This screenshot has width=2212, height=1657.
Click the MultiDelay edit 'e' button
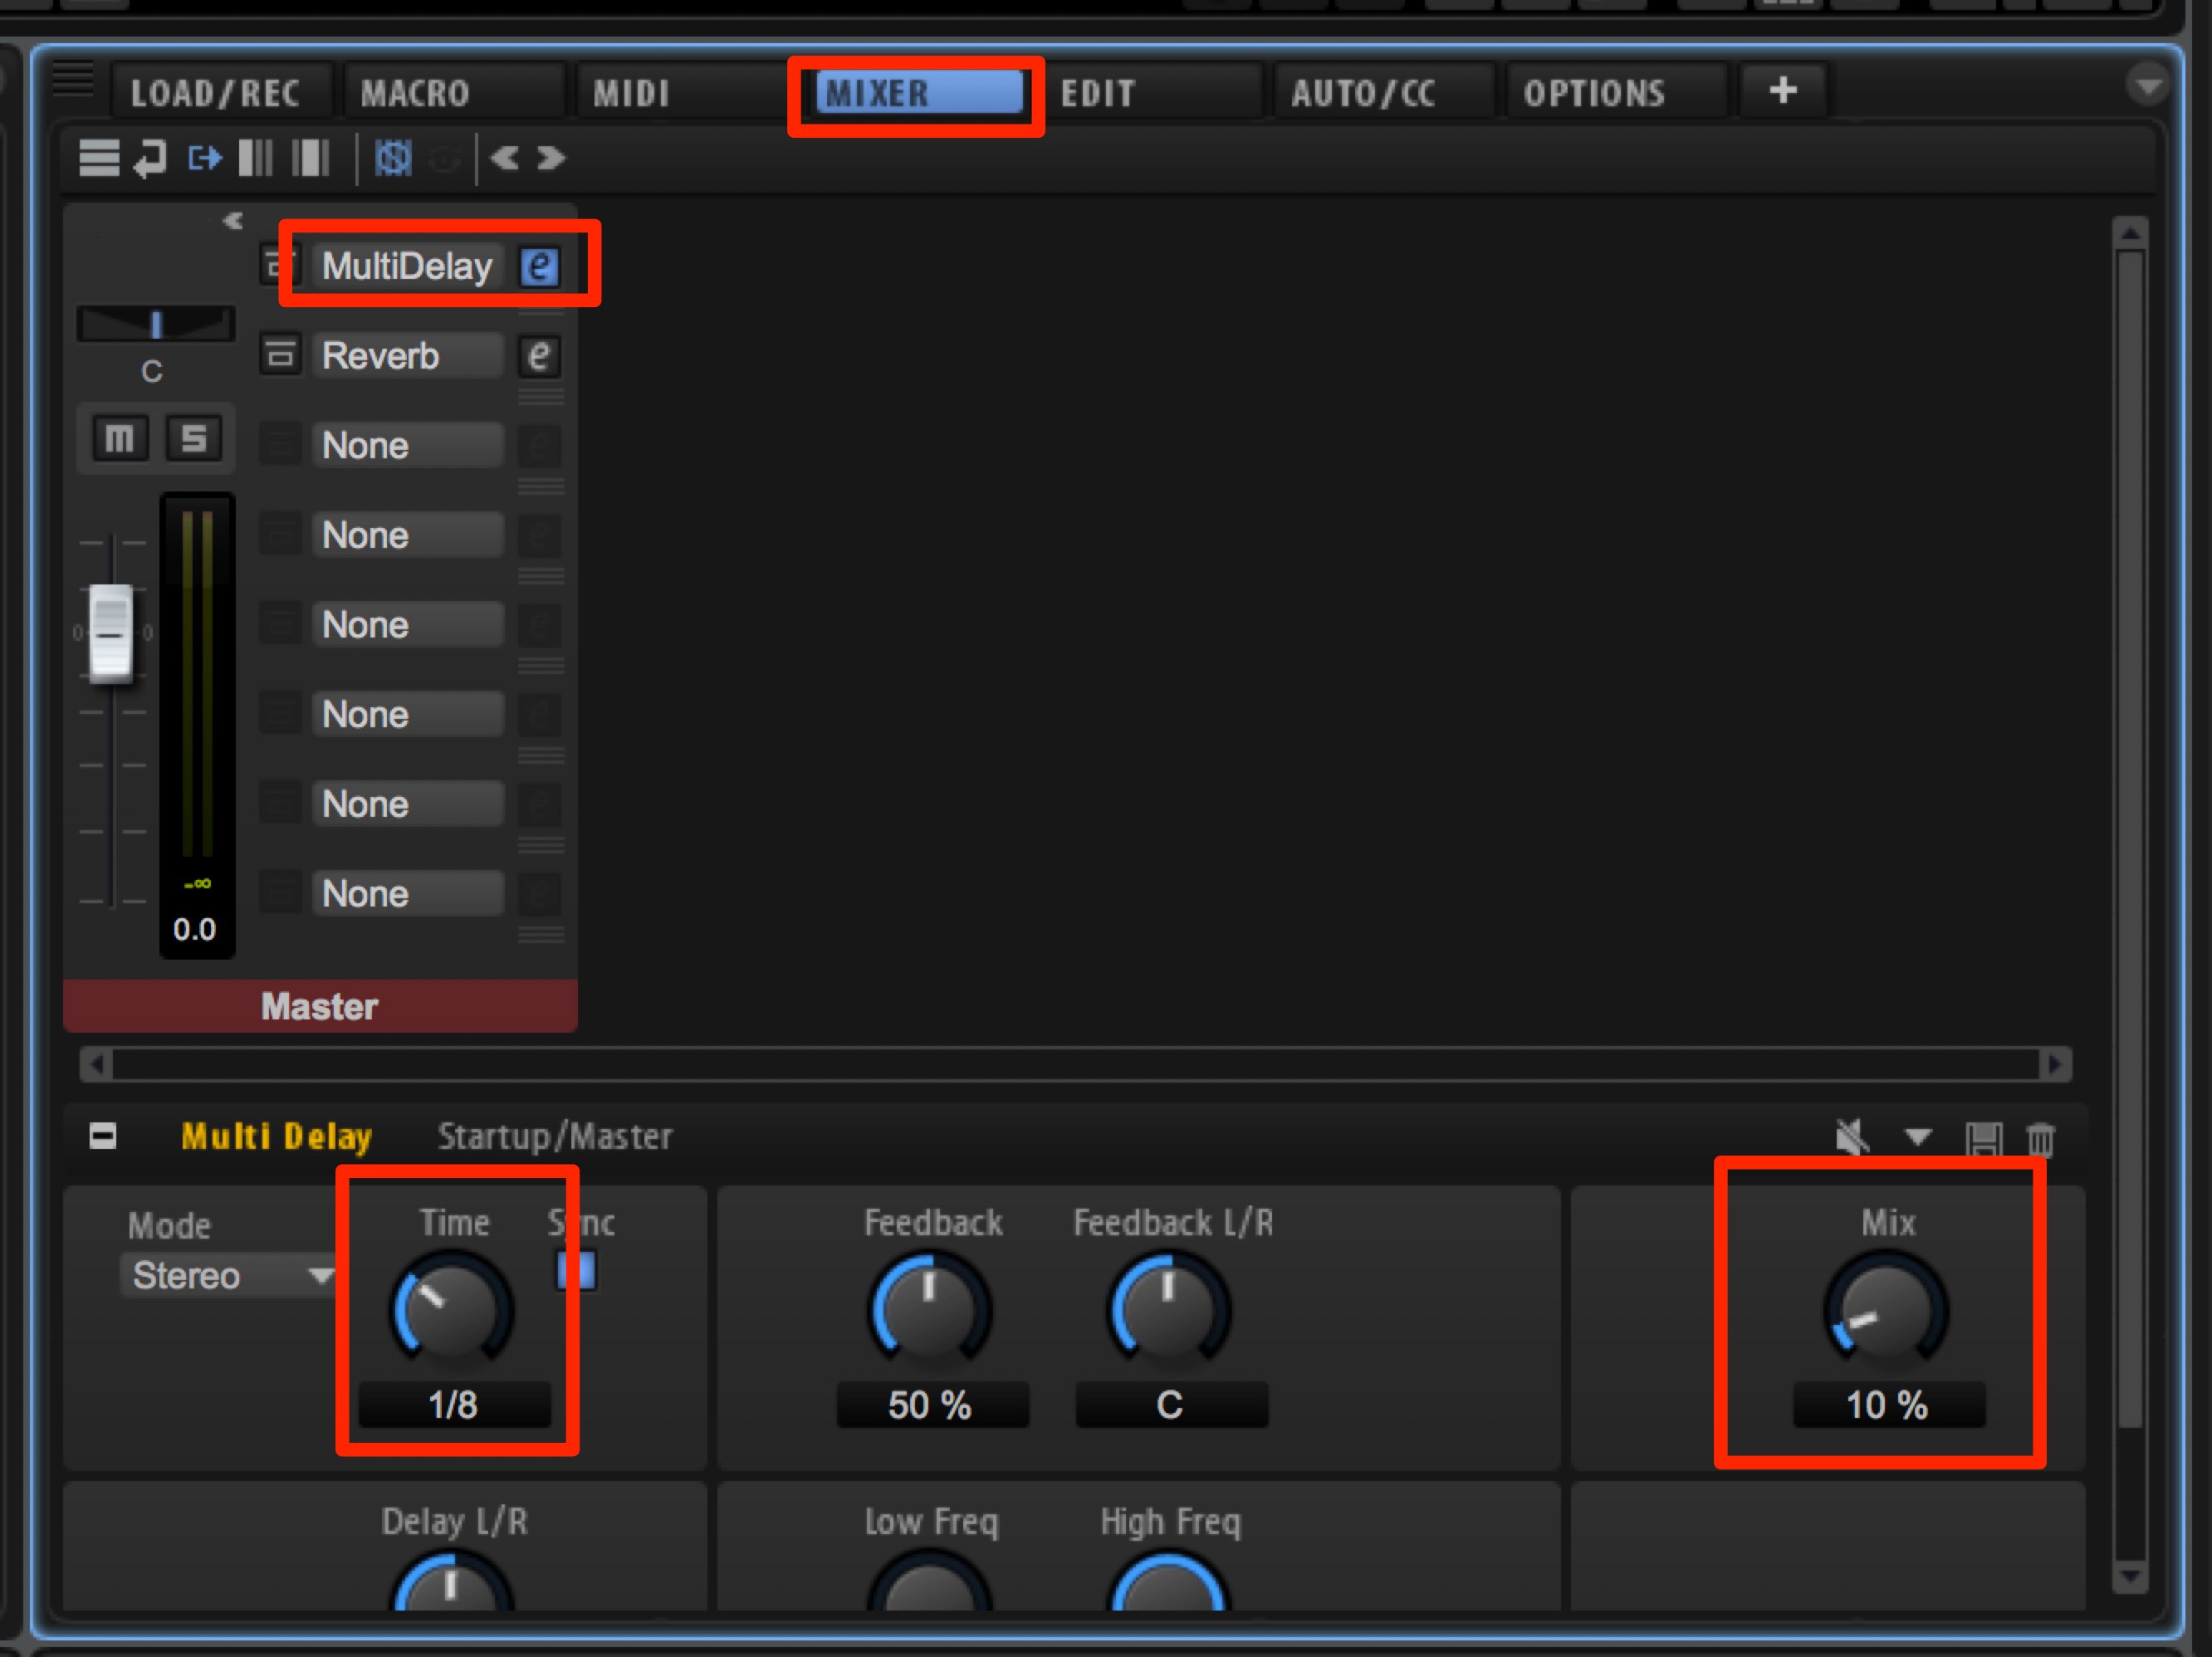(x=539, y=267)
